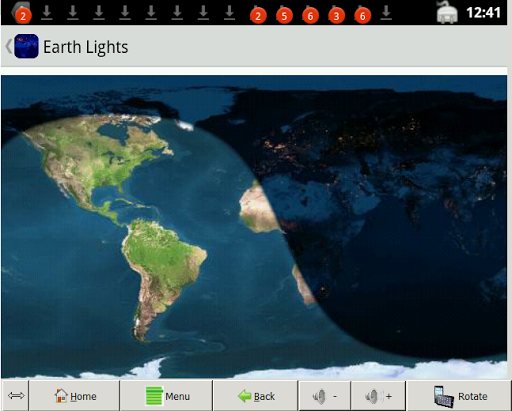Open the notification badge showing 5
Screen dimensions: 512x411
pyautogui.click(x=284, y=16)
